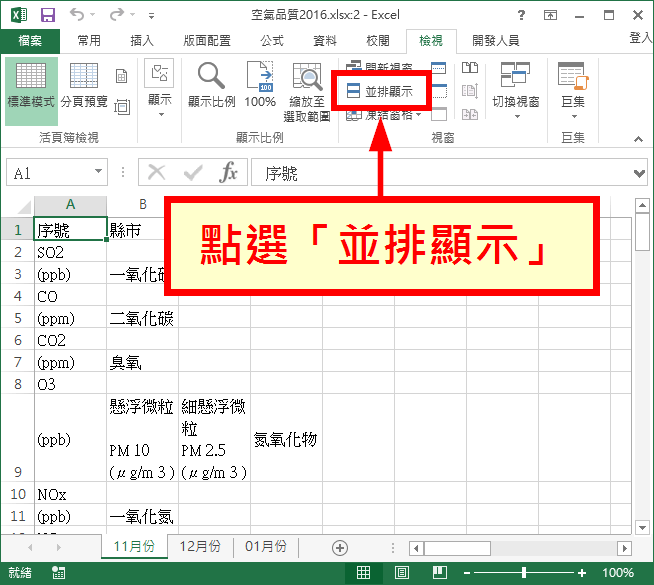The width and height of the screenshot is (654, 585).
Task: Click the view side by side icon
Action: pyautogui.click(x=470, y=68)
